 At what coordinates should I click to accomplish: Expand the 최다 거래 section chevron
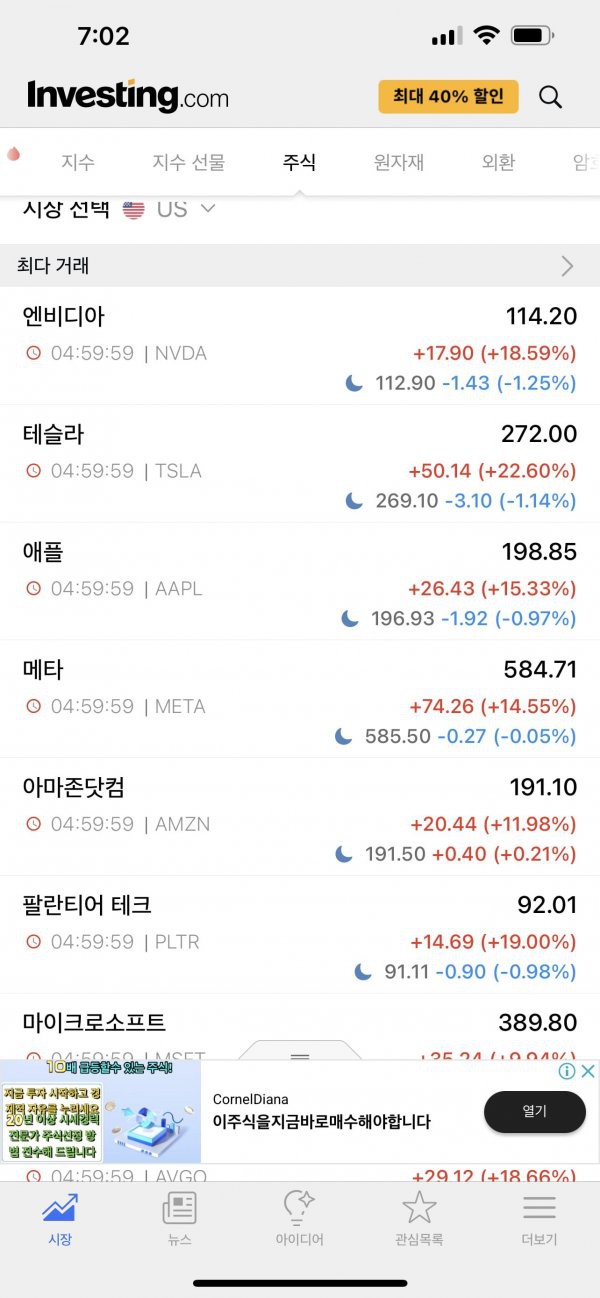coord(568,266)
